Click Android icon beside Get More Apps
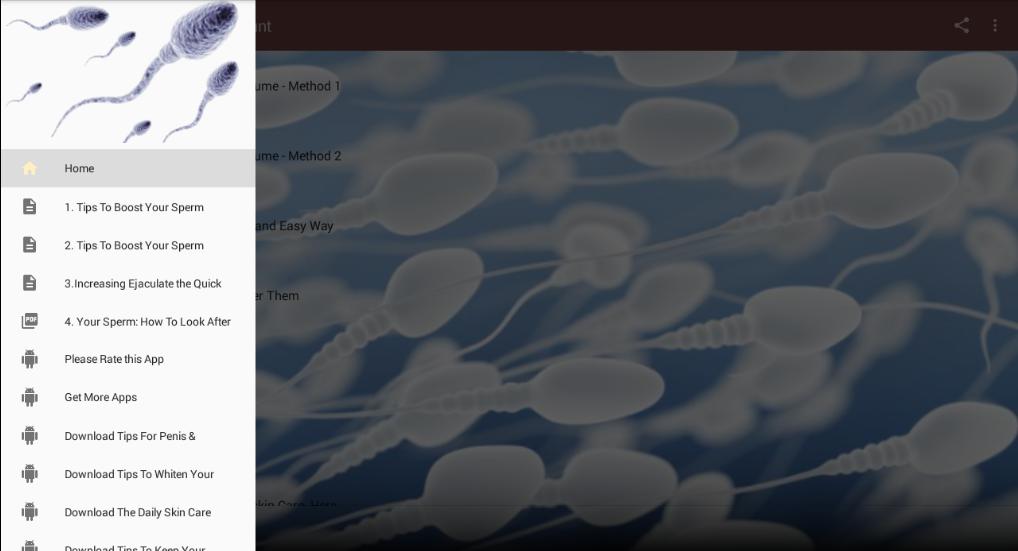 [30, 397]
